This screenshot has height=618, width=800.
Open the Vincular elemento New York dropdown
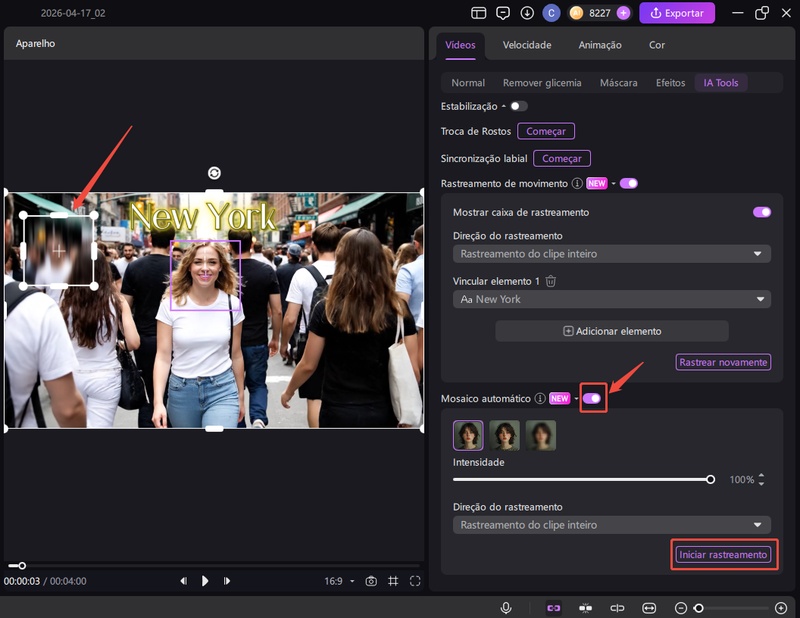click(612, 299)
